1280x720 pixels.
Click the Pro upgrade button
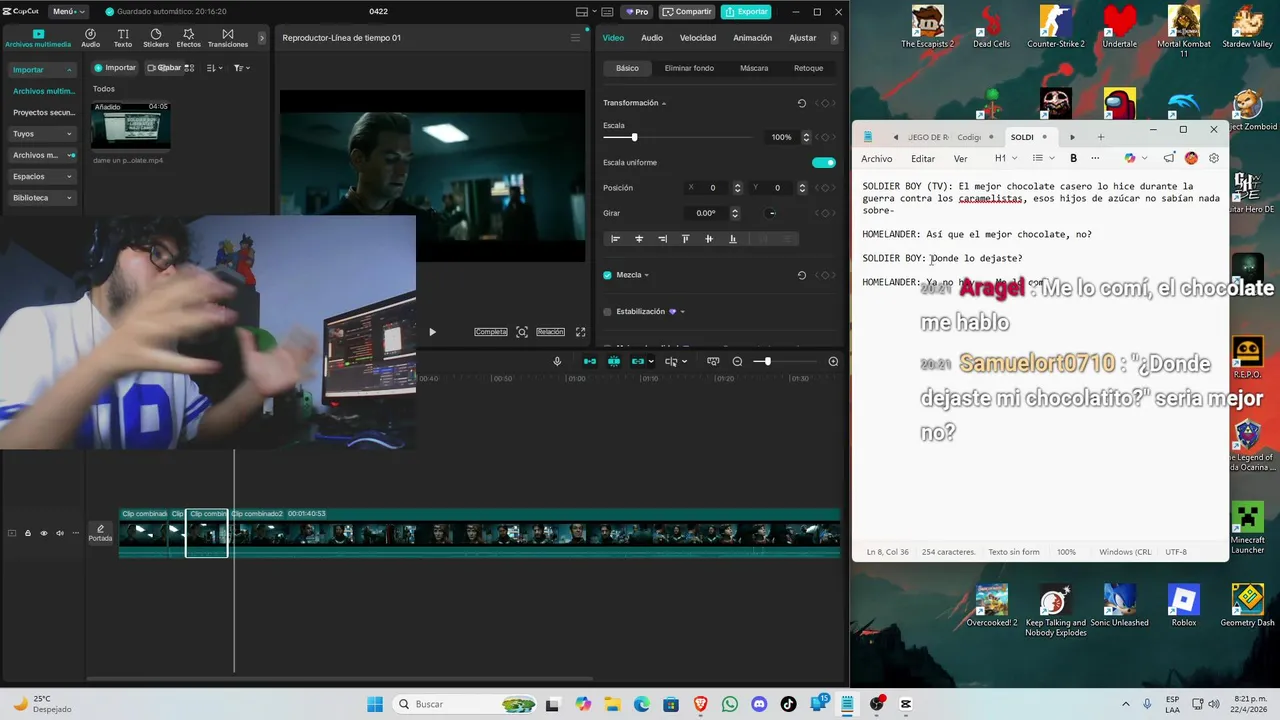coord(637,12)
